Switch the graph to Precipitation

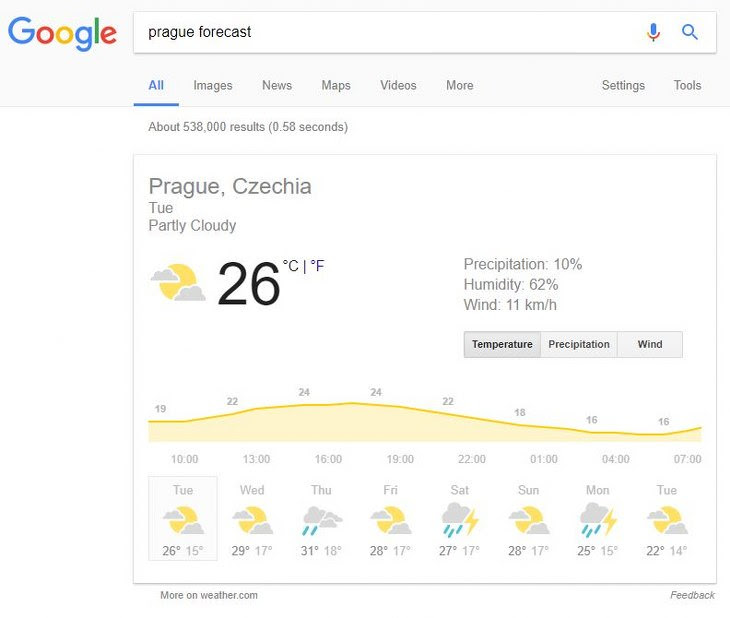pyautogui.click(x=579, y=344)
